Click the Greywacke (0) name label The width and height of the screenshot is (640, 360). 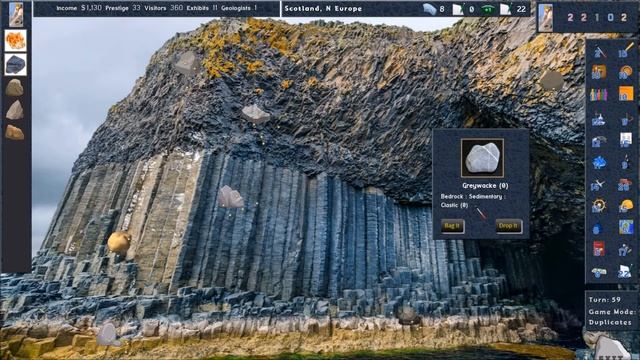[485, 186]
